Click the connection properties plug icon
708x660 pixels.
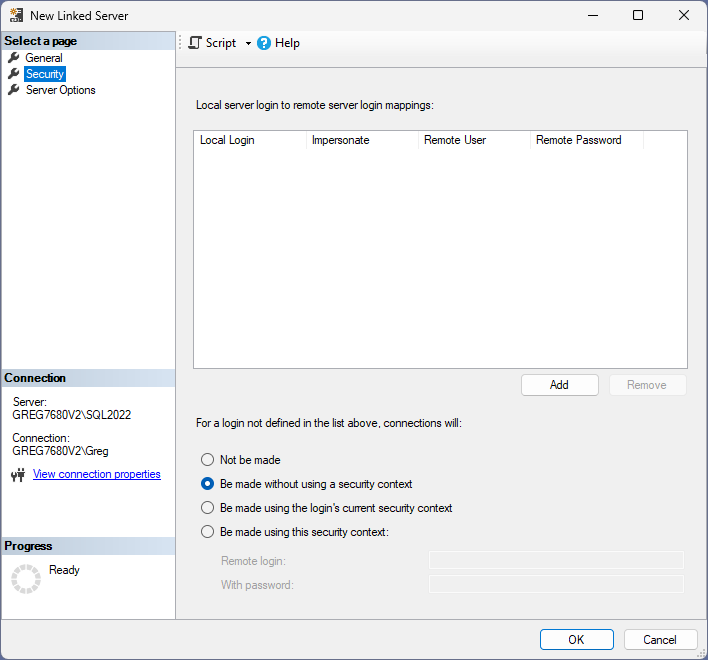(17, 475)
